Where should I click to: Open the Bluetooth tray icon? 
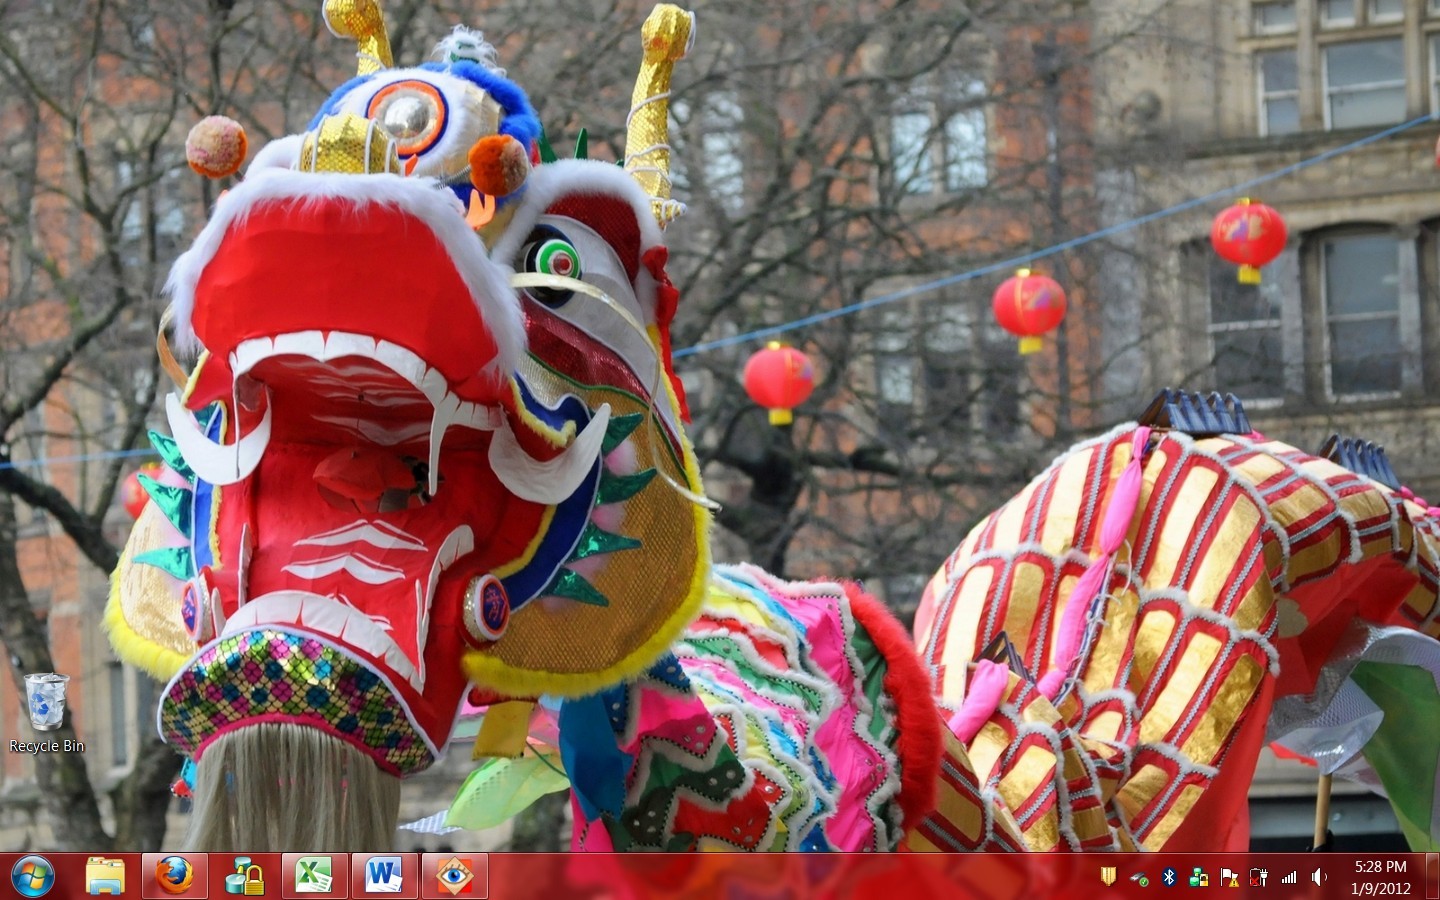[1169, 877]
